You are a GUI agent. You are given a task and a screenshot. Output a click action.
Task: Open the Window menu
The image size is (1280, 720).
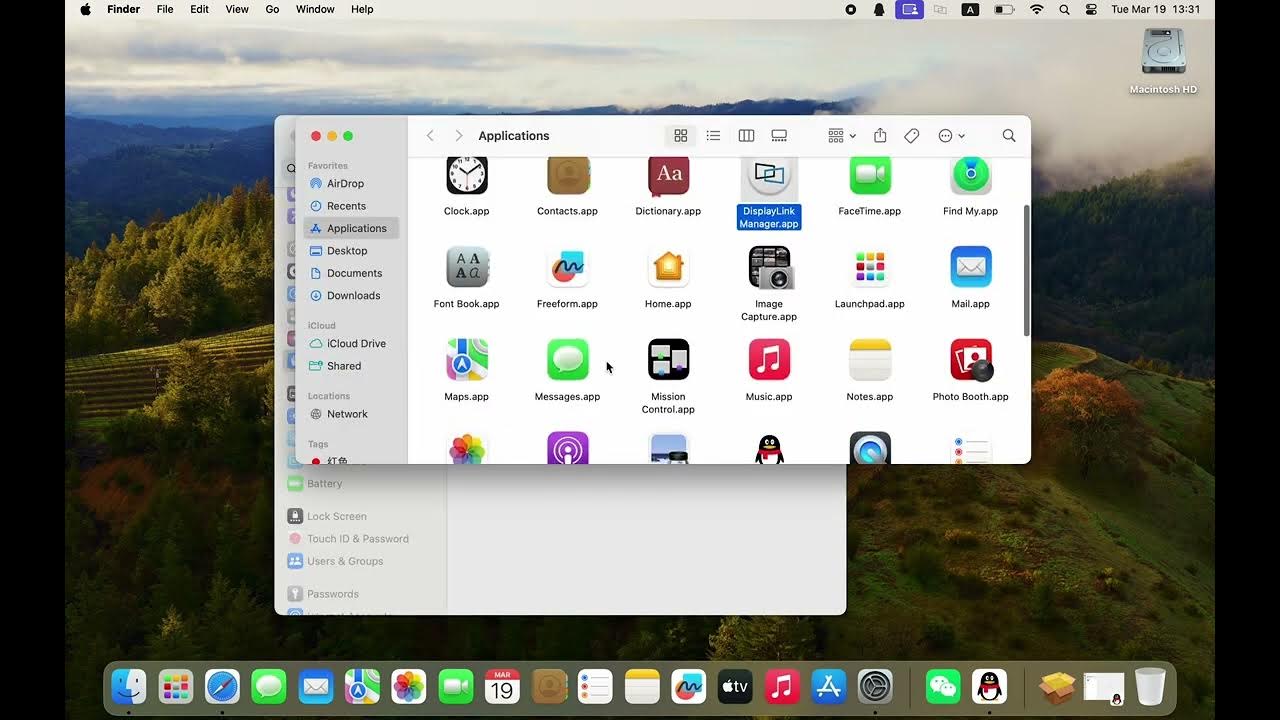pyautogui.click(x=315, y=9)
